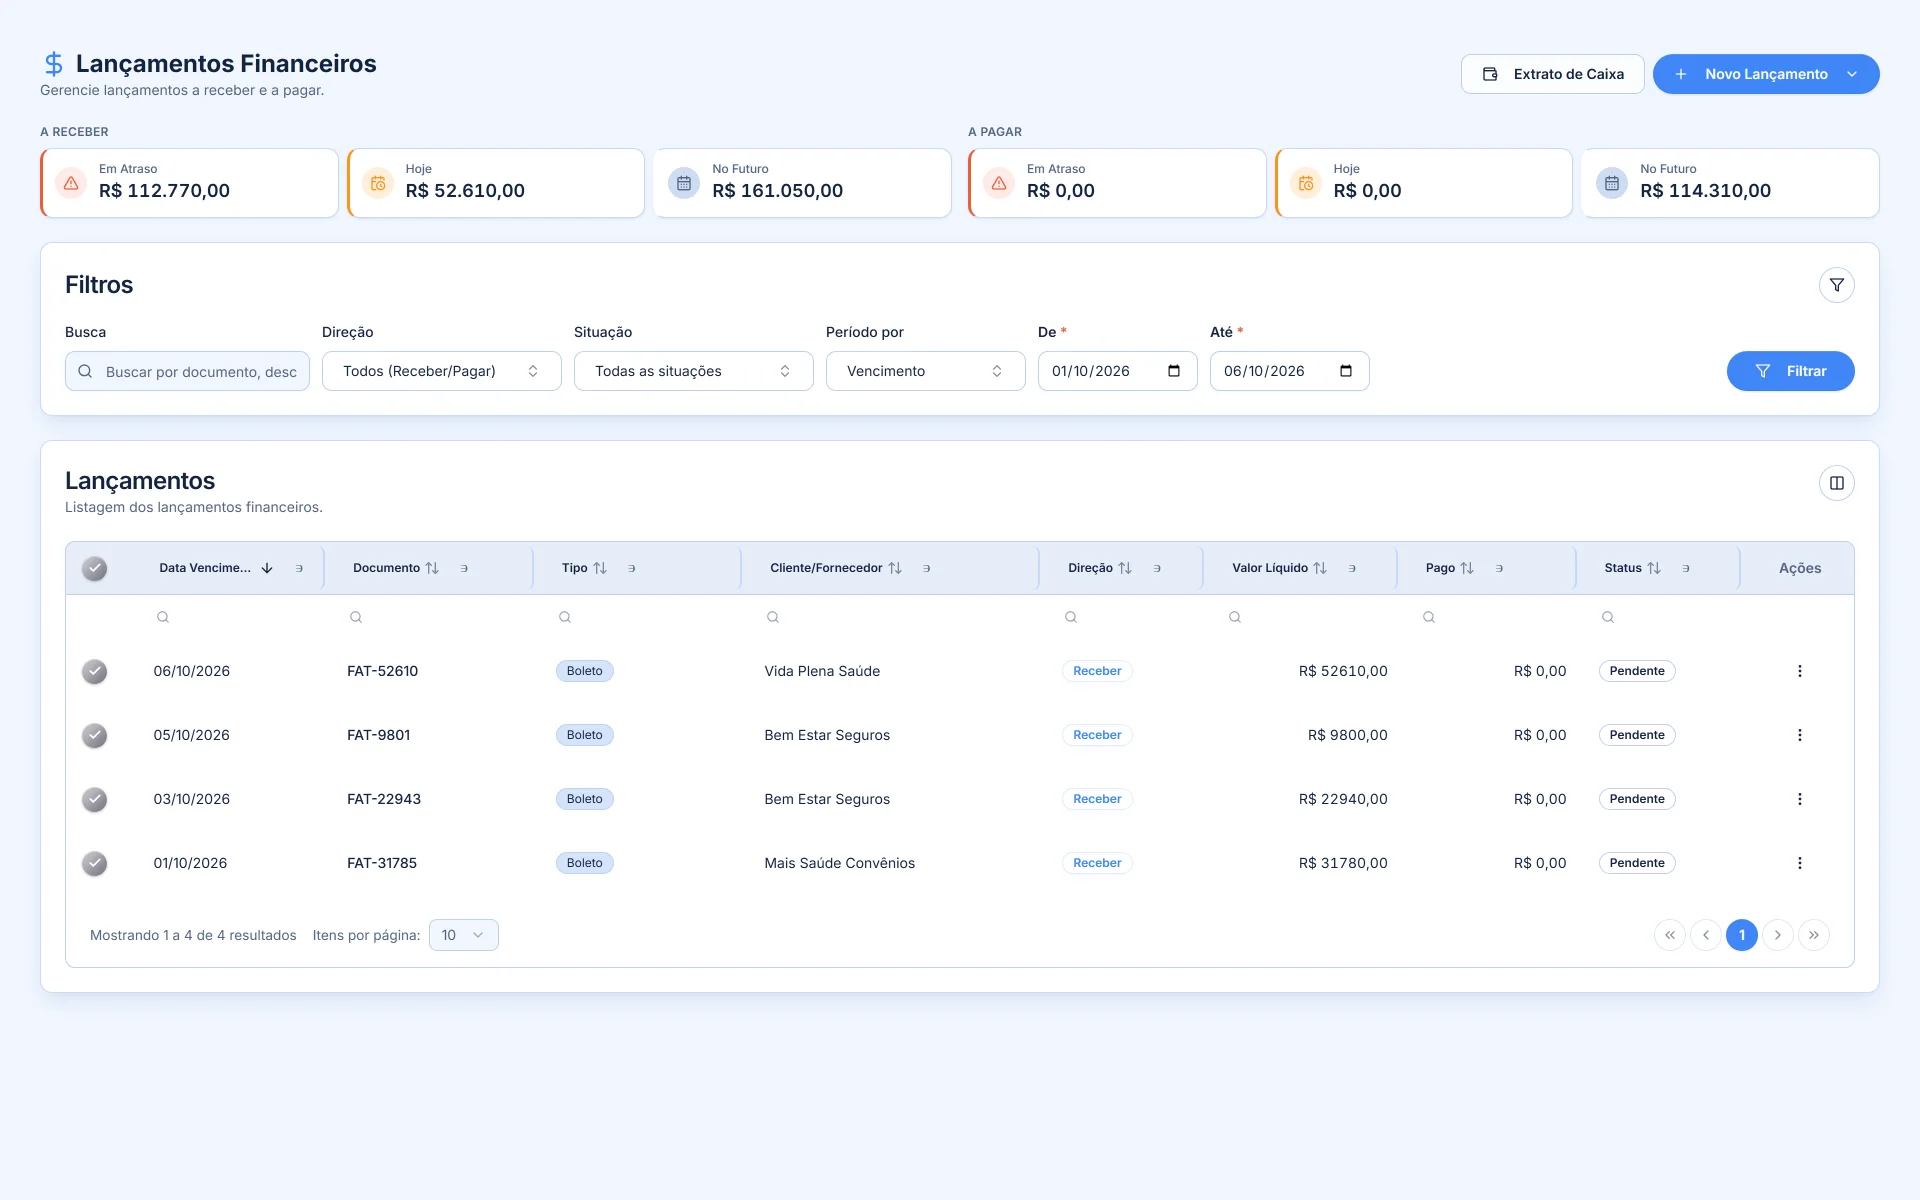Apply filters with the Filtrar button
Viewport: 1920px width, 1200px height.
1790,371
